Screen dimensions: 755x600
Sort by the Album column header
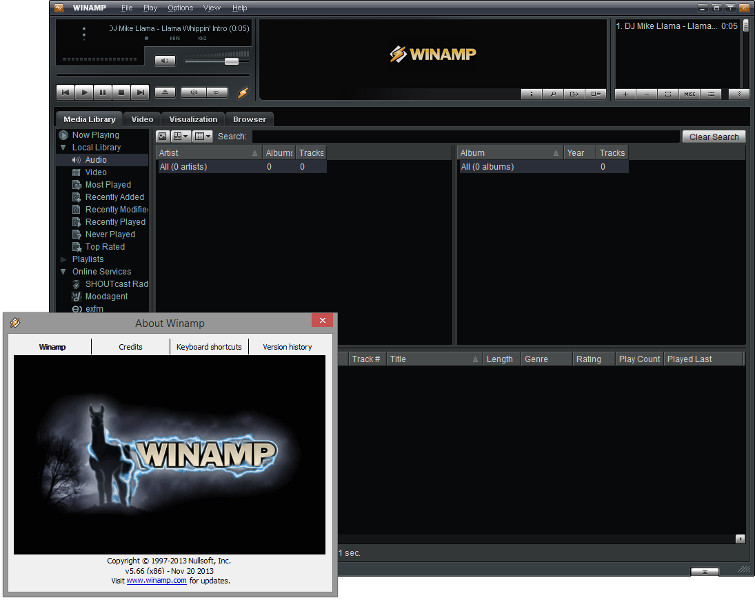pos(509,153)
